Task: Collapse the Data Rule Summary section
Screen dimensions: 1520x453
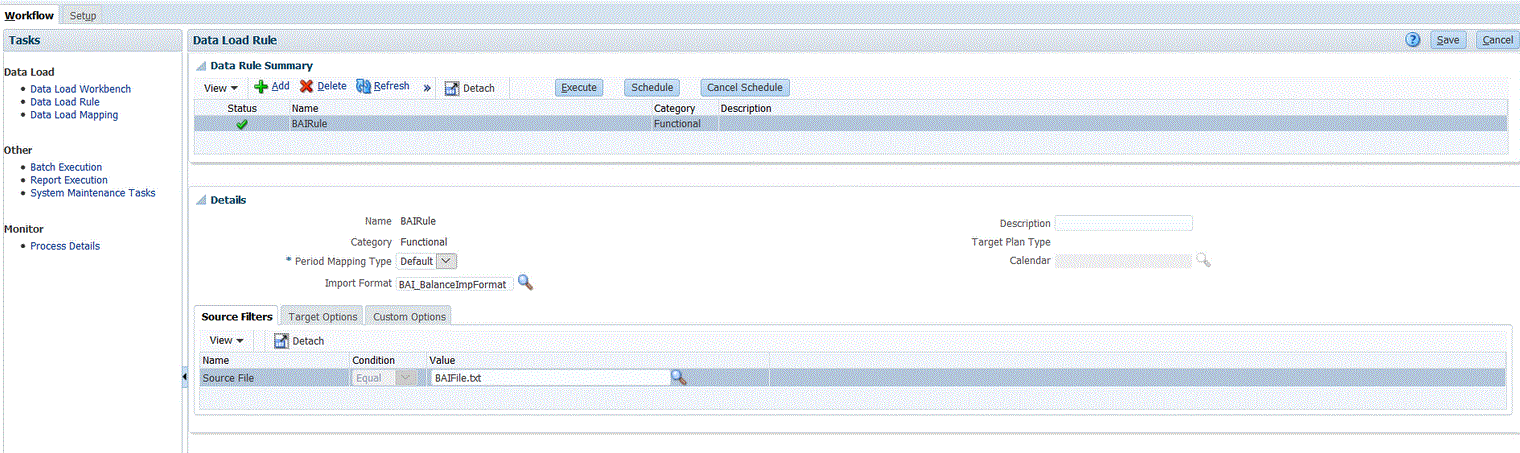Action: (x=200, y=66)
